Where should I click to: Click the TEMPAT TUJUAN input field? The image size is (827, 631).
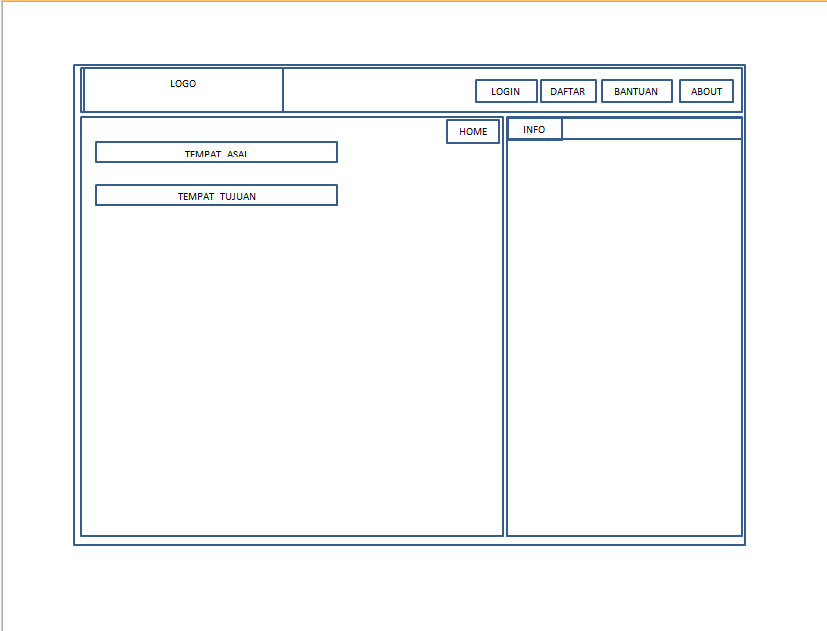pos(216,195)
